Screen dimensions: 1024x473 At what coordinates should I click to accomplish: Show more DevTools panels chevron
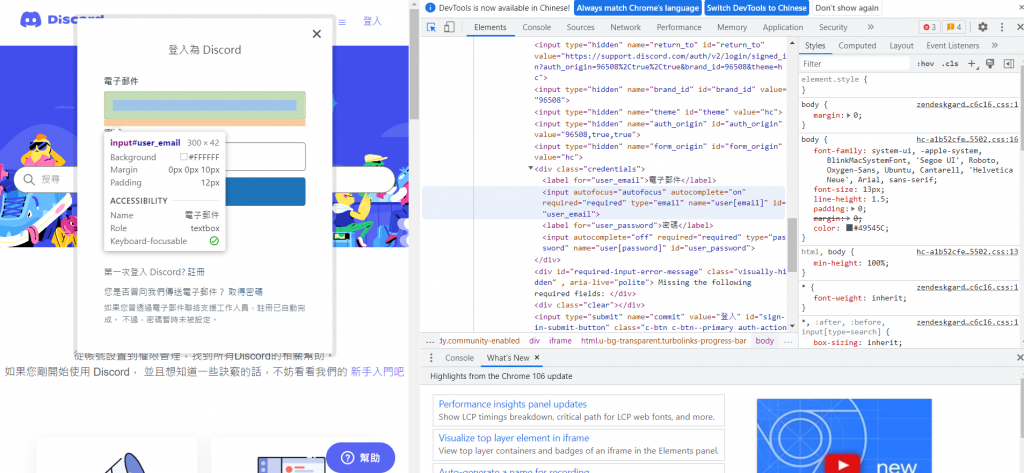[x=871, y=27]
